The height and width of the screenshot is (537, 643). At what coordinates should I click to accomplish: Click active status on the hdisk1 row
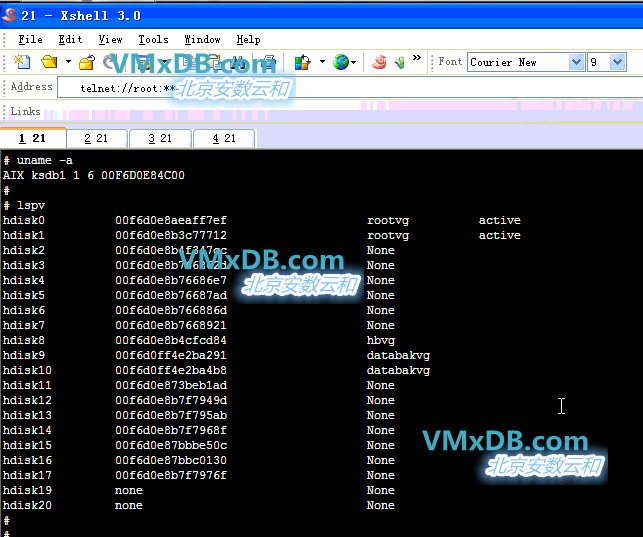point(499,235)
